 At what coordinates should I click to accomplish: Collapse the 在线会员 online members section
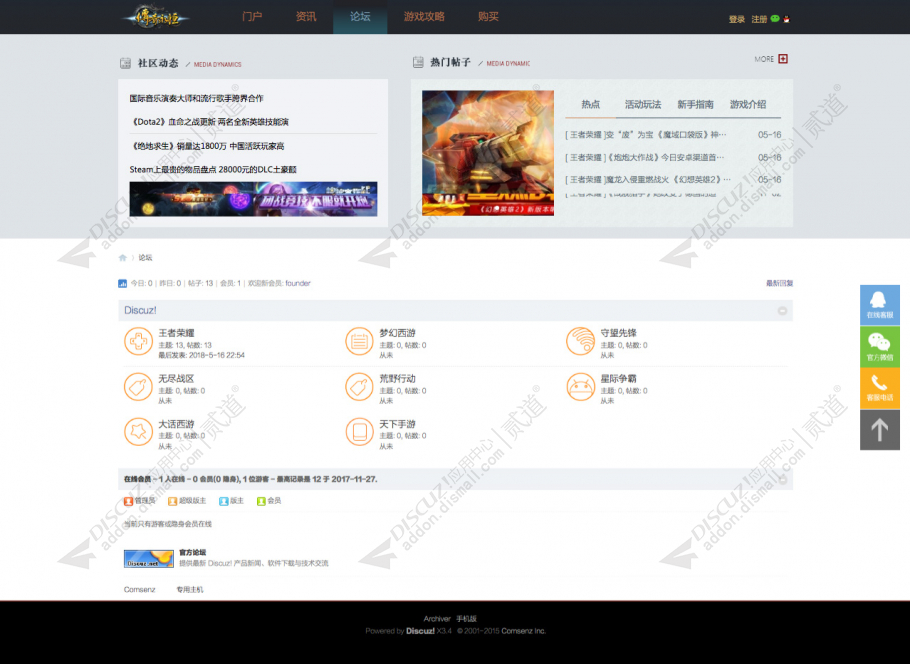point(782,479)
